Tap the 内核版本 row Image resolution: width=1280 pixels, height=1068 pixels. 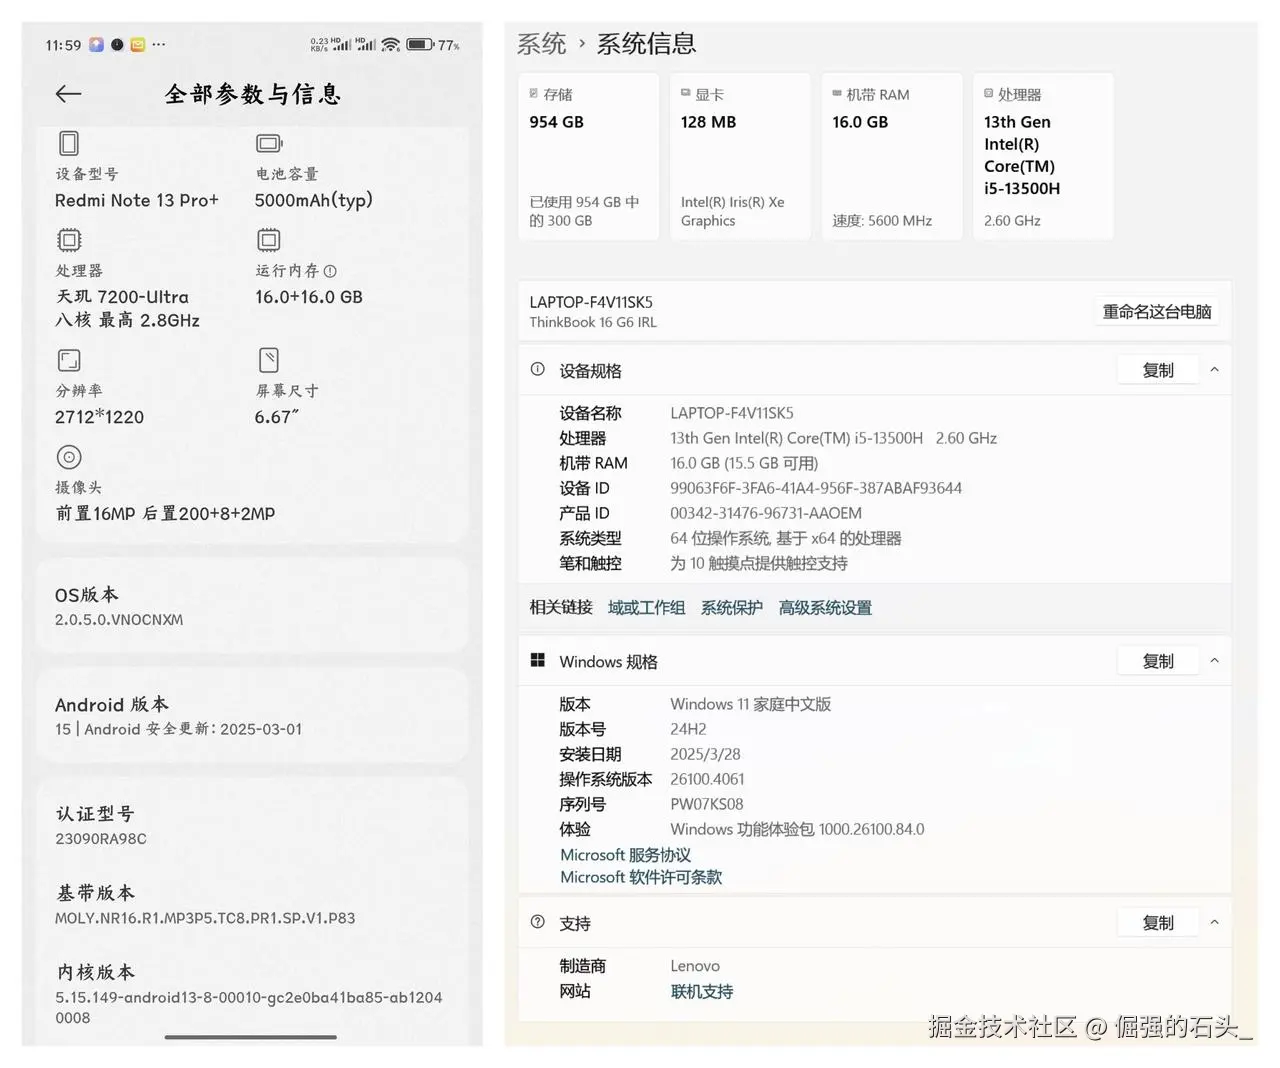click(252, 993)
